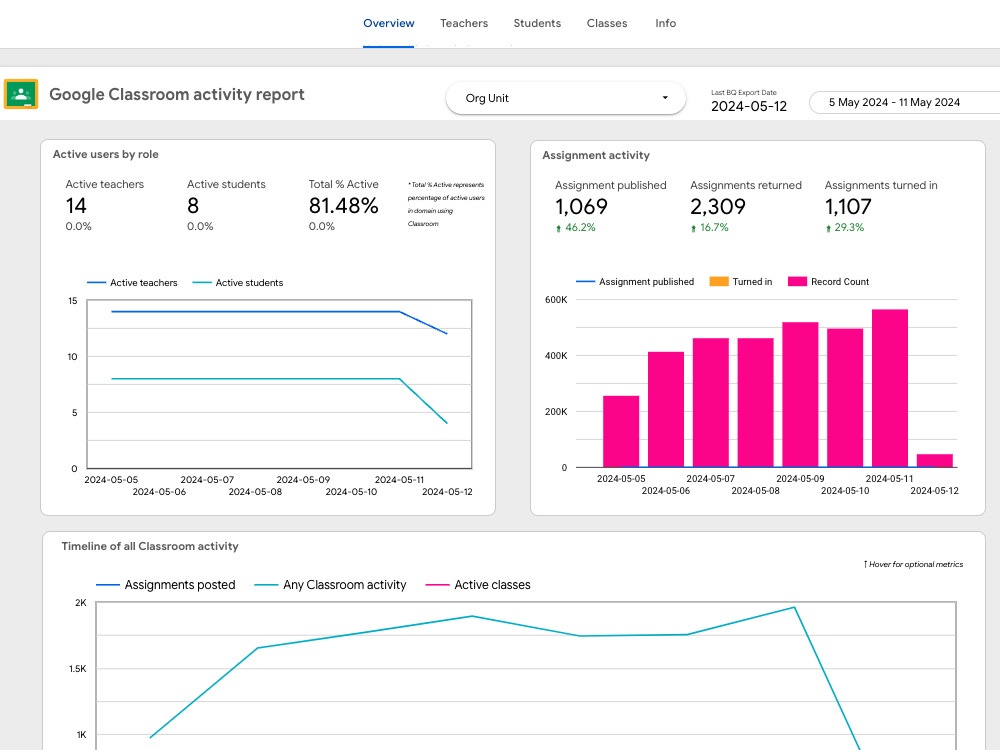Click the green arrow beside 29.3%
Image resolution: width=1000 pixels, height=750 pixels.
pyautogui.click(x=828, y=228)
